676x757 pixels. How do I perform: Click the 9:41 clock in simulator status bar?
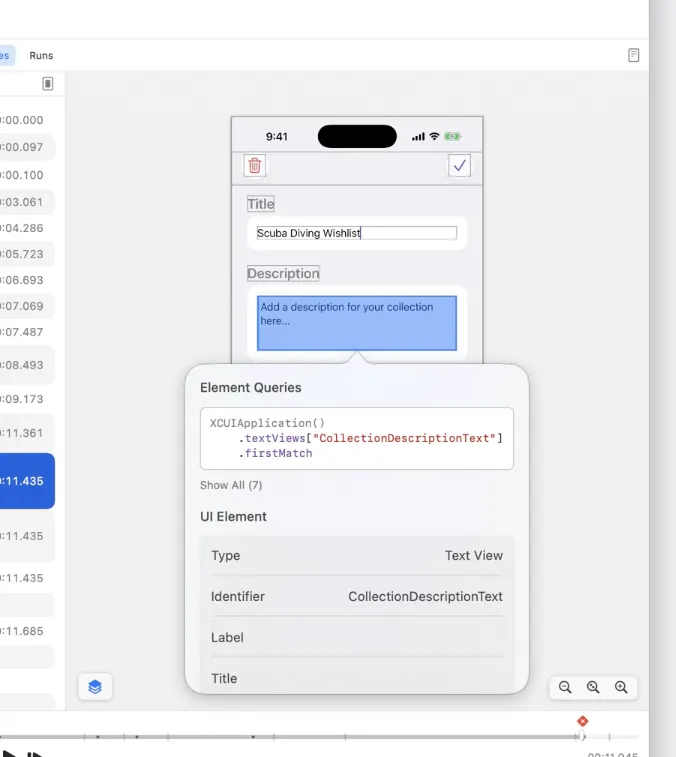click(x=277, y=137)
